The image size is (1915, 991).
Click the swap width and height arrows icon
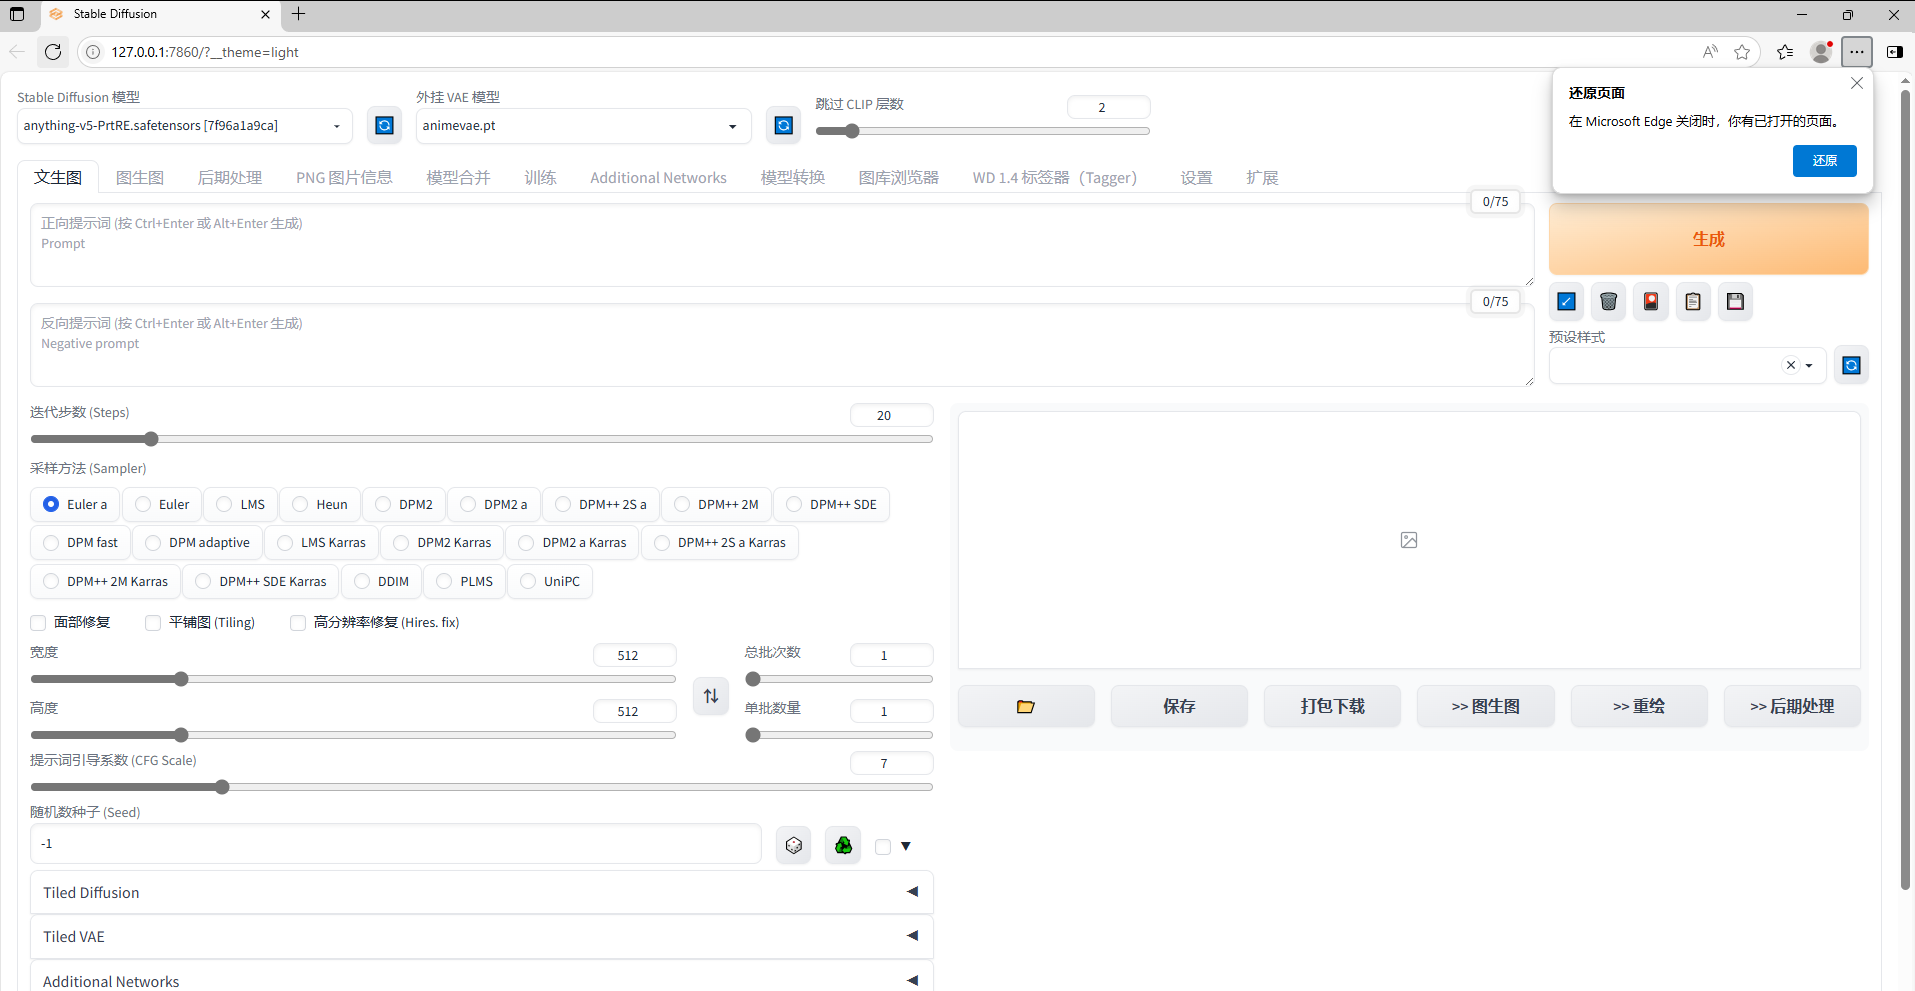[711, 696]
